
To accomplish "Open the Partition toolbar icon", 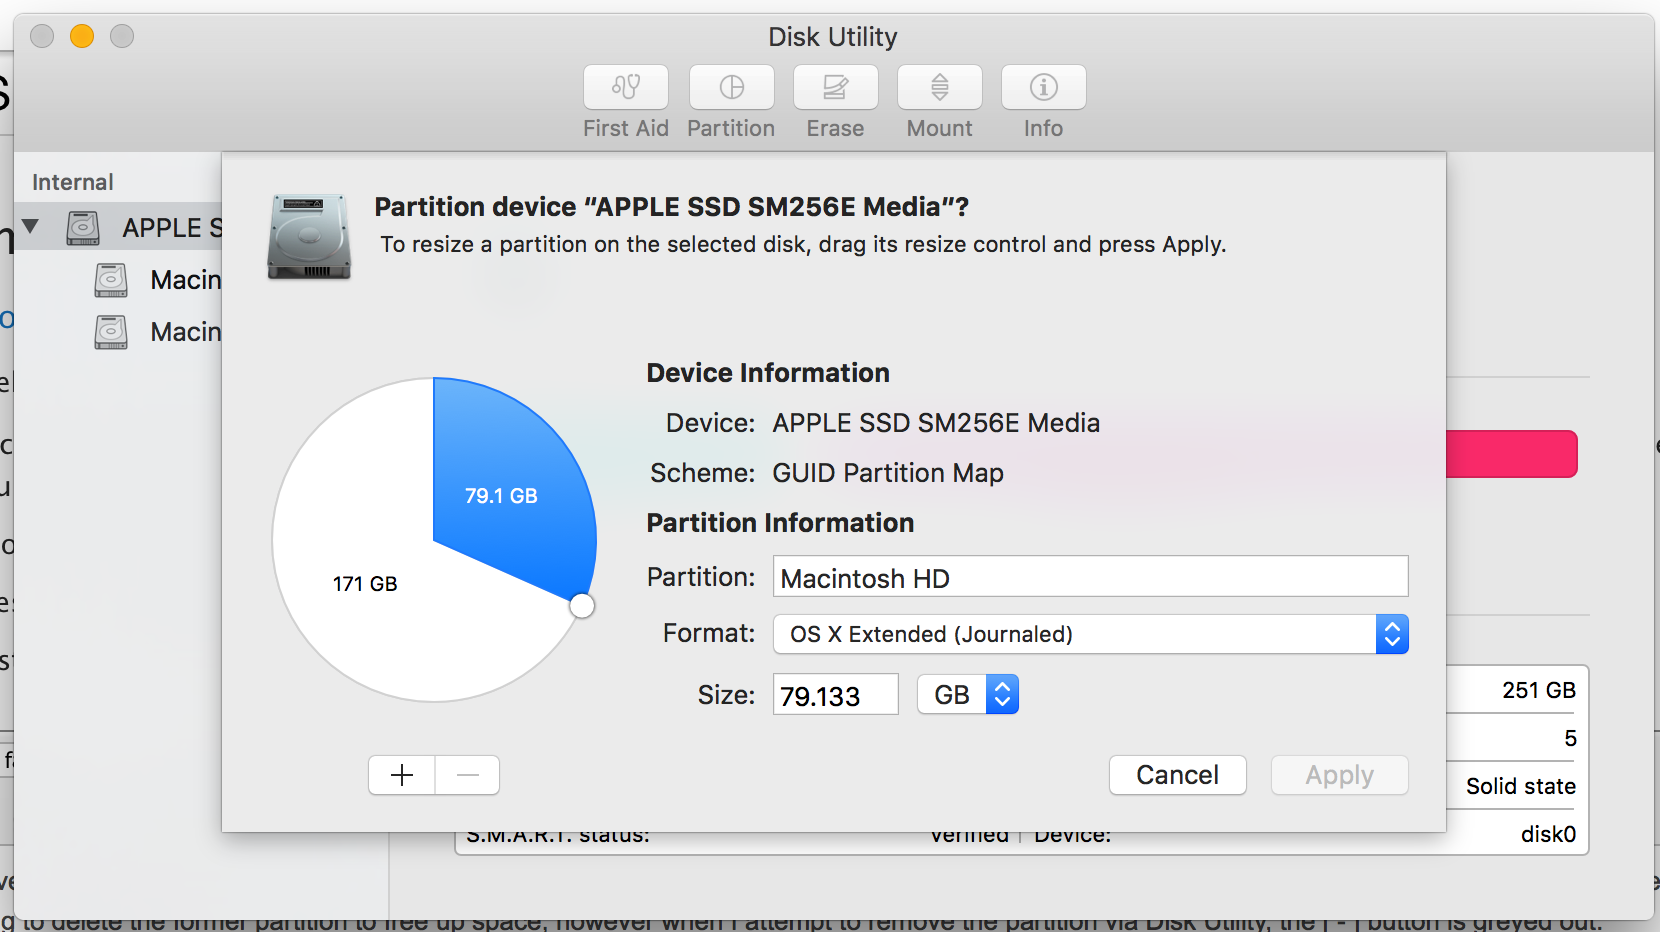I will (731, 88).
